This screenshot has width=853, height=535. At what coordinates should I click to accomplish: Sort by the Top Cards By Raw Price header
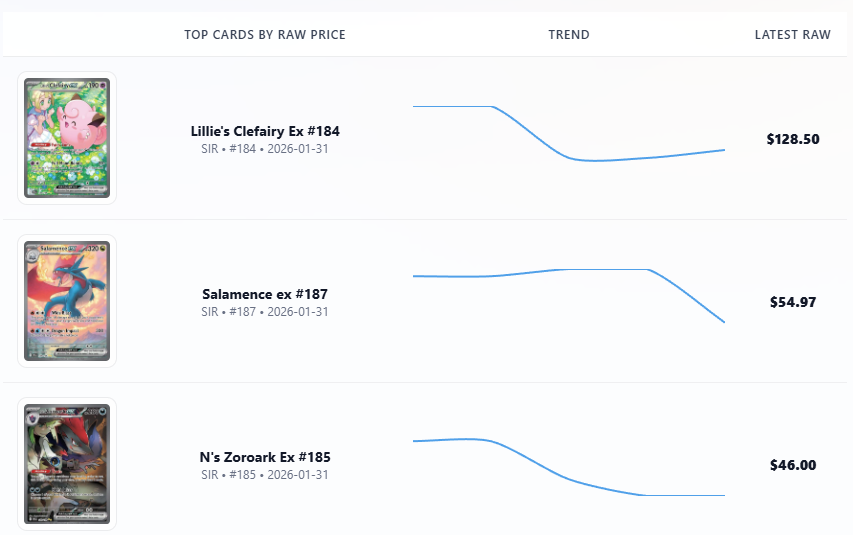[x=265, y=35]
